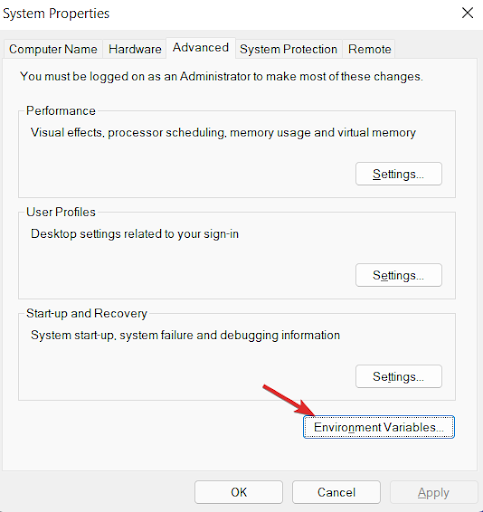Switch to the Remote tab
This screenshot has height=512, width=483.
(369, 49)
